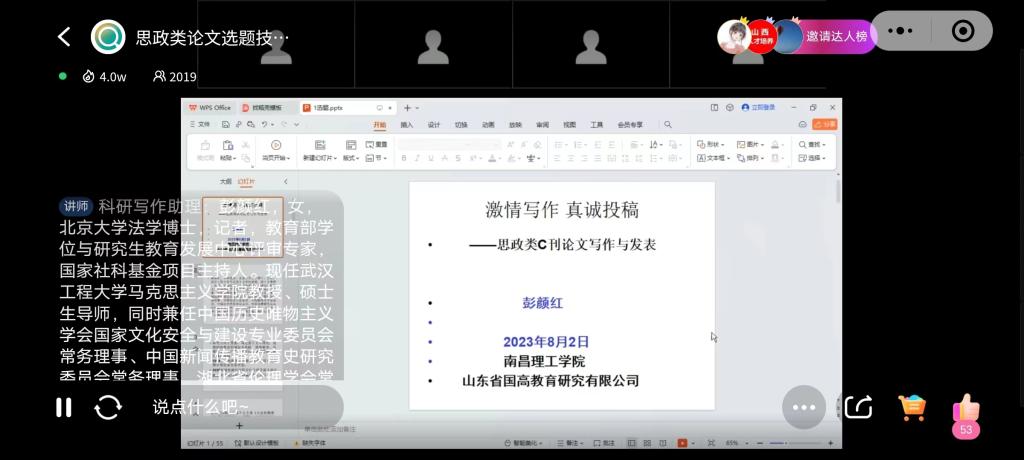Go back with the left arrow
The width and height of the screenshot is (1024, 460).
(64, 37)
